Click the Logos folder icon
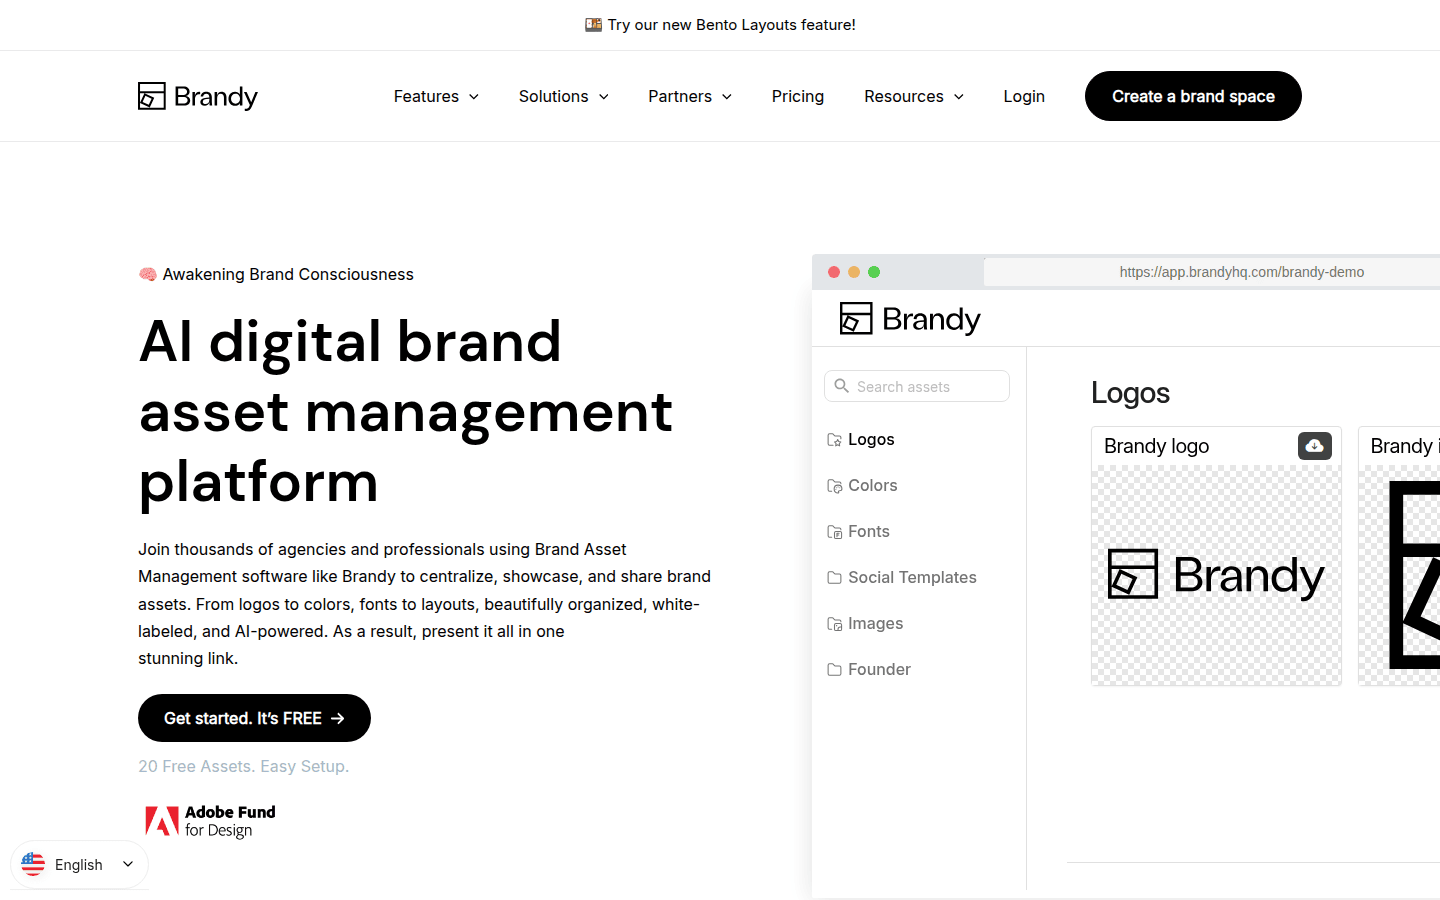Image resolution: width=1440 pixels, height=900 pixels. (834, 439)
